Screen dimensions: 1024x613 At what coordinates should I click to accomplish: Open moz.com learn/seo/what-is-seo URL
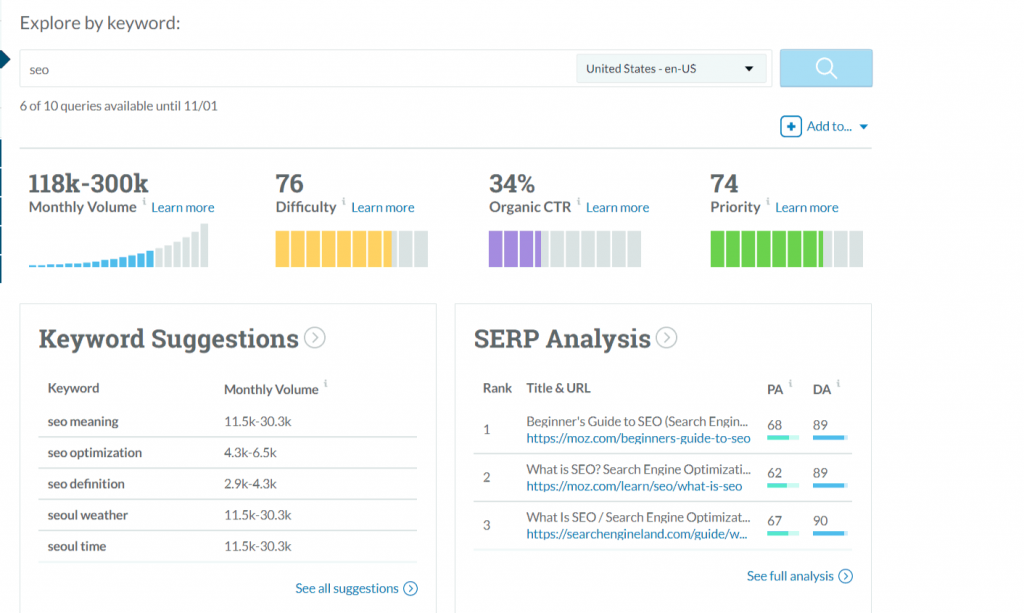(634, 486)
